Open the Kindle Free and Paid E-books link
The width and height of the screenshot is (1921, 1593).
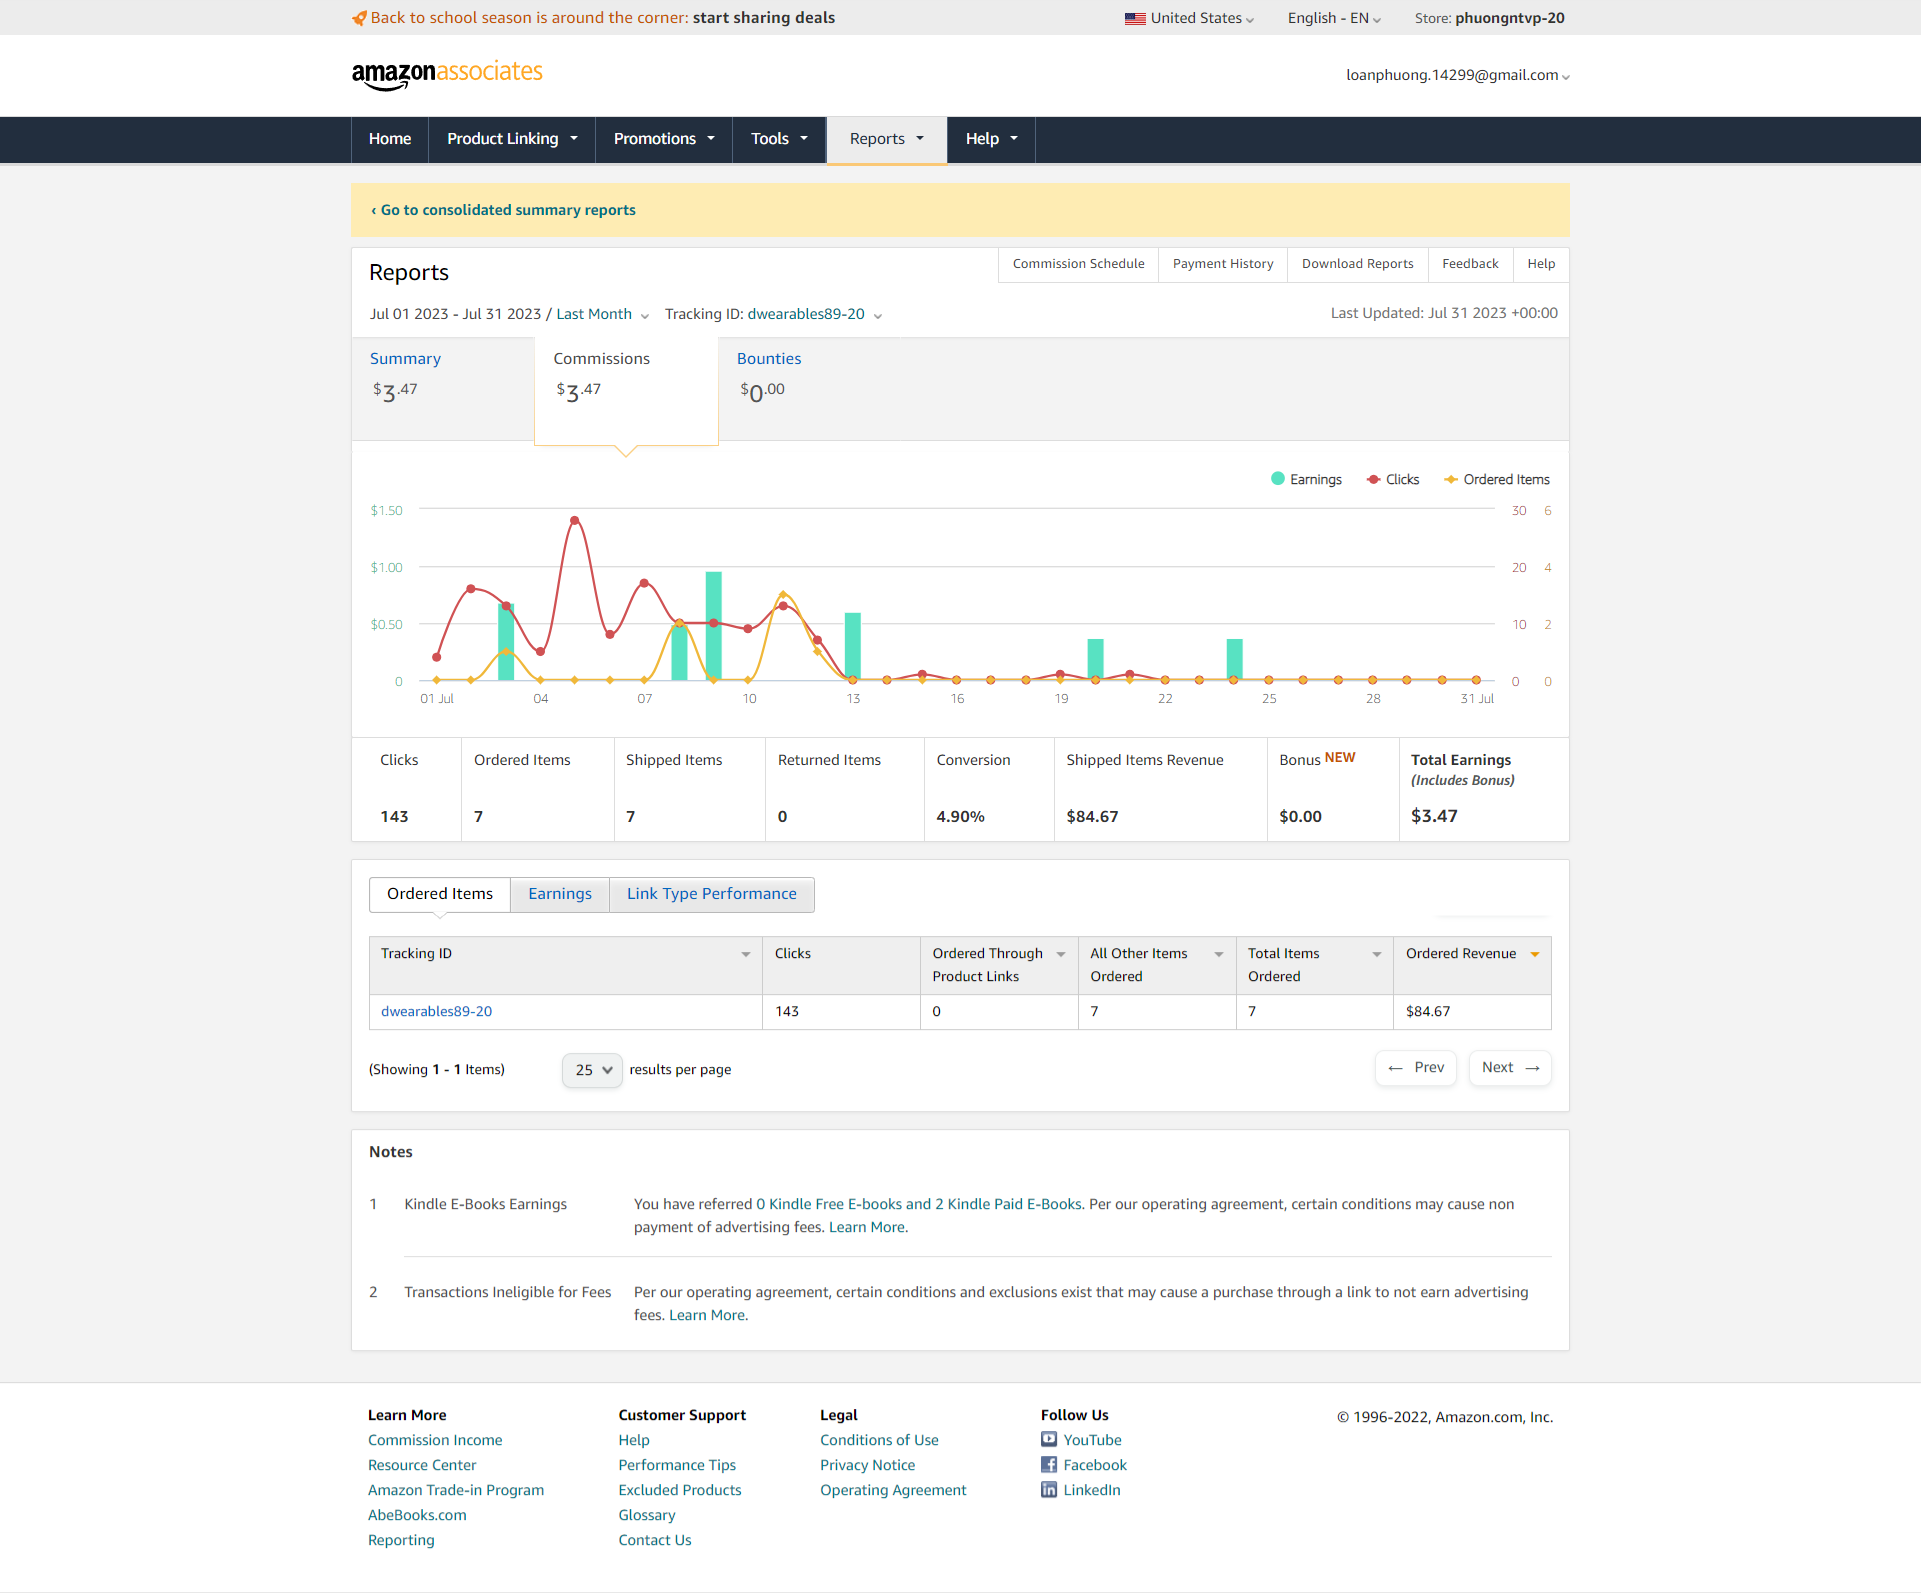coord(919,1204)
